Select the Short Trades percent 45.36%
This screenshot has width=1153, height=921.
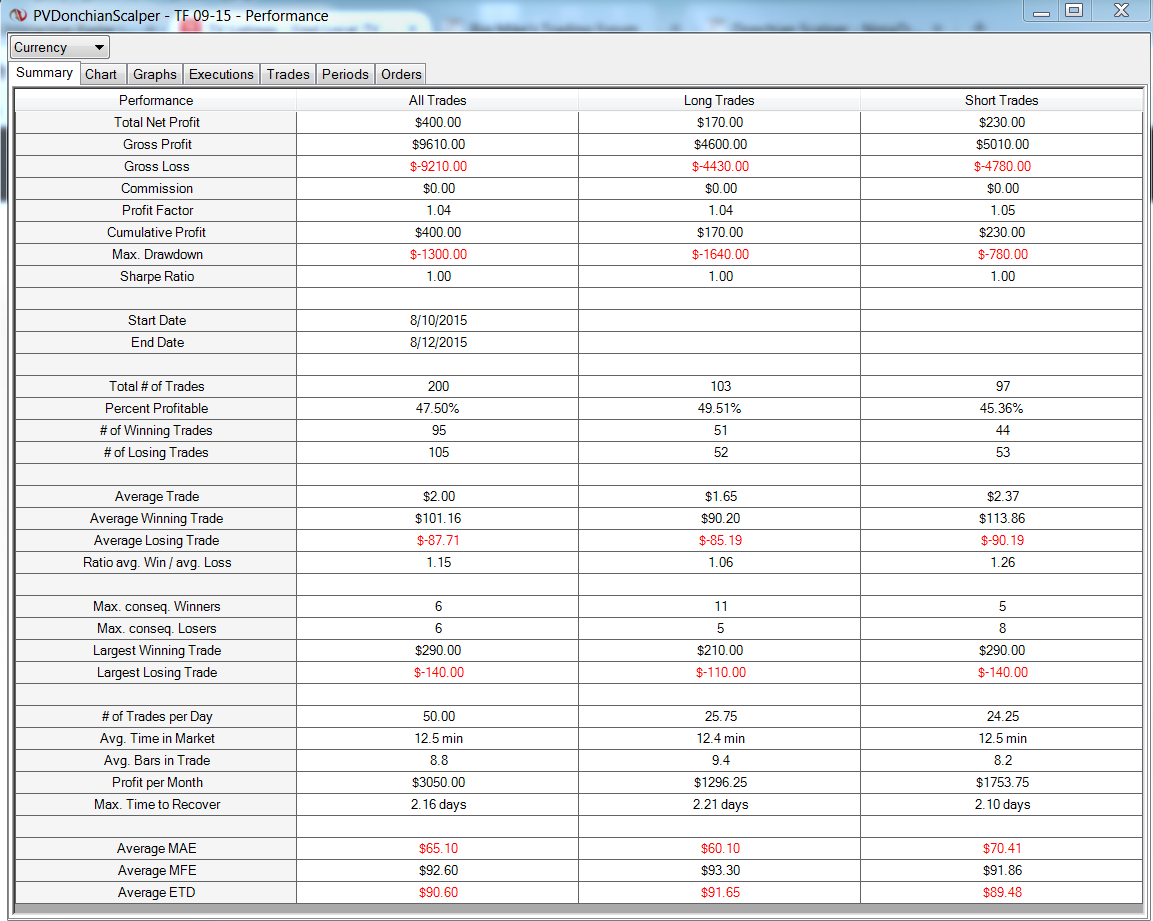tap(1002, 408)
